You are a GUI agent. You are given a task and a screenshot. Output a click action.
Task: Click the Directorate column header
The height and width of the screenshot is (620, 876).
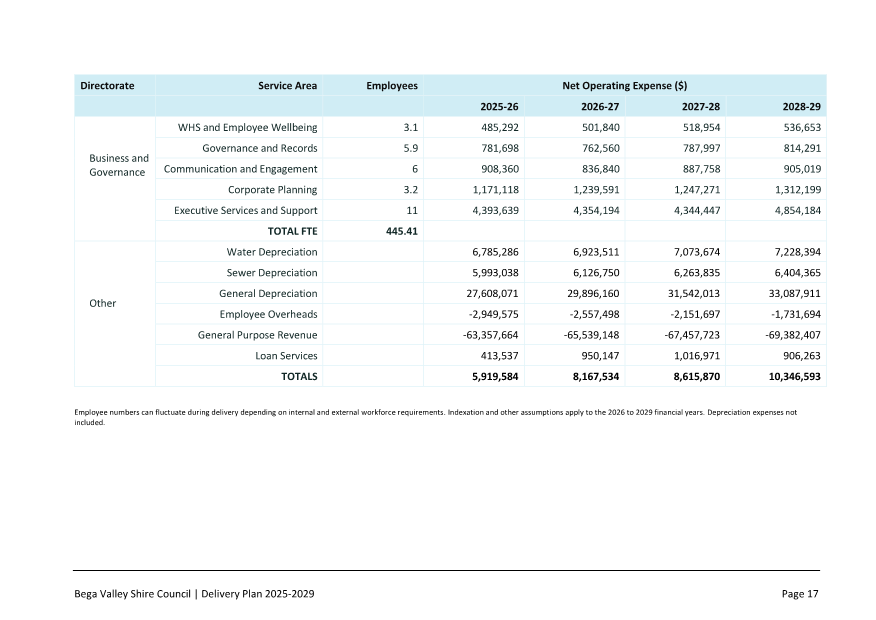[107, 86]
